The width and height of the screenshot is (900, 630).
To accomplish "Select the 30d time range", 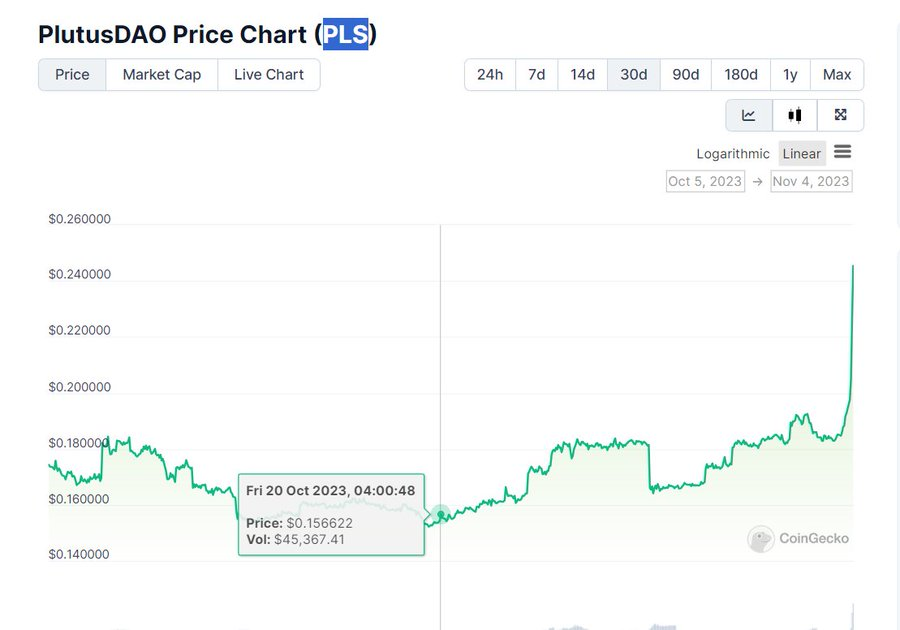I will (633, 75).
